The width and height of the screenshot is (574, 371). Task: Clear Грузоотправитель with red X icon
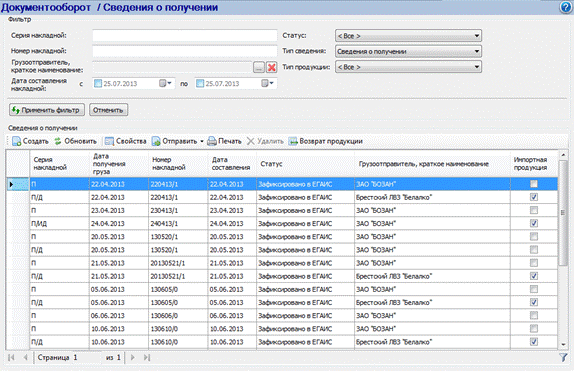(x=271, y=67)
